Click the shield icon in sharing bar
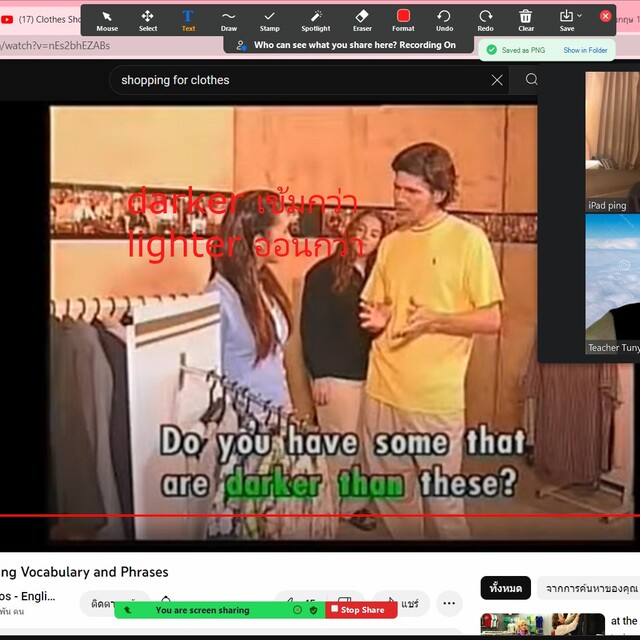The width and height of the screenshot is (640, 640). [313, 610]
